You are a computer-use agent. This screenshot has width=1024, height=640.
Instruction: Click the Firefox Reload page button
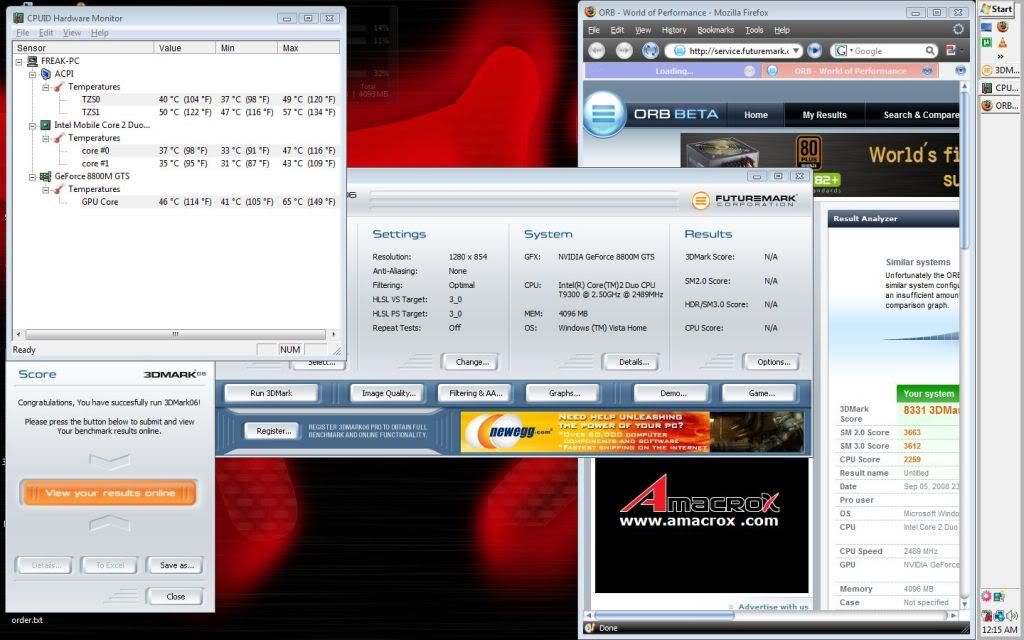[650, 50]
